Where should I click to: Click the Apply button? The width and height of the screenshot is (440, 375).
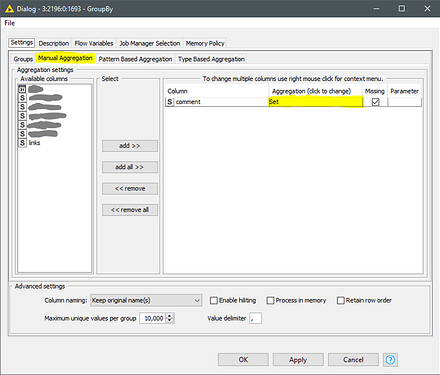click(x=298, y=360)
